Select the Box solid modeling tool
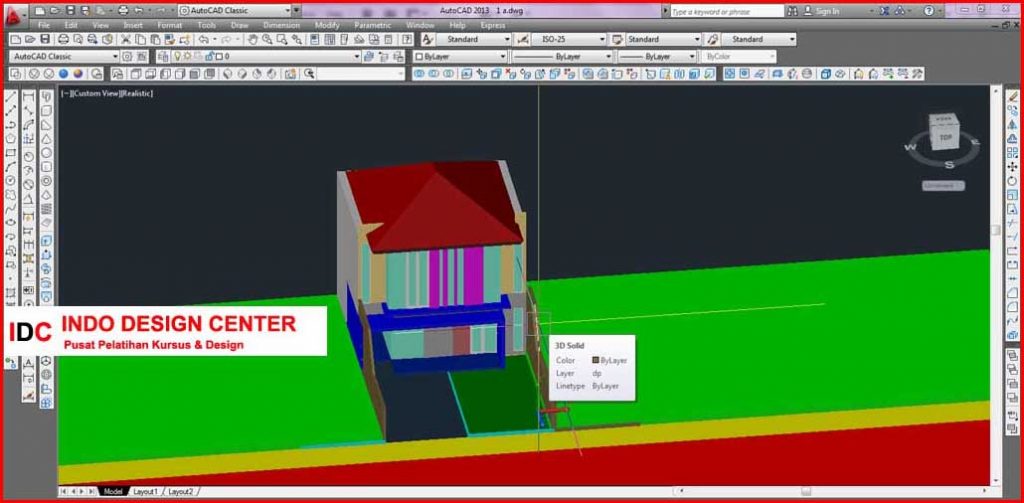 tap(46, 111)
